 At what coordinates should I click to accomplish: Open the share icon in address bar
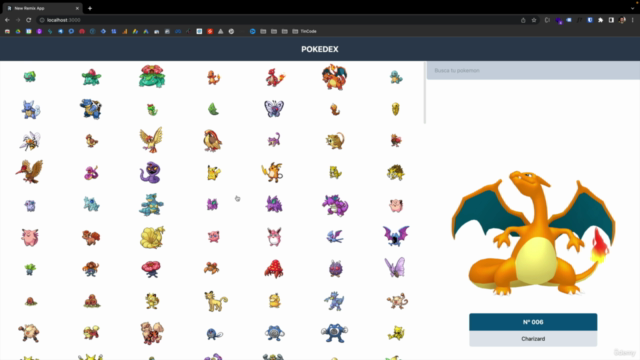(x=523, y=20)
